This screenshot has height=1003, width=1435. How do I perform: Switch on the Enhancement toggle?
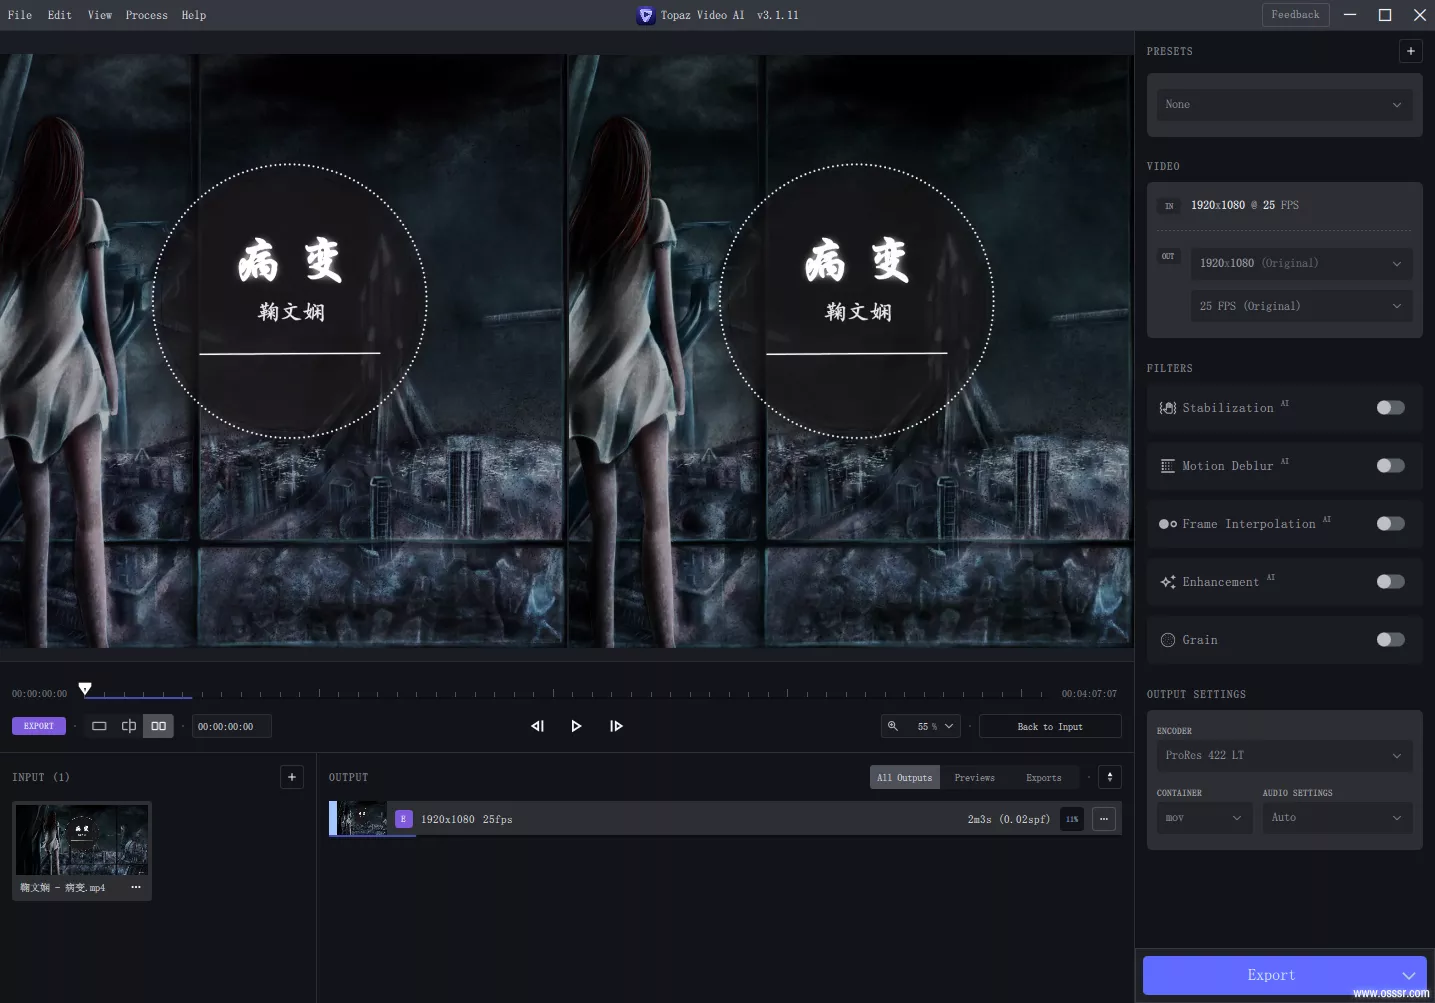click(1390, 582)
